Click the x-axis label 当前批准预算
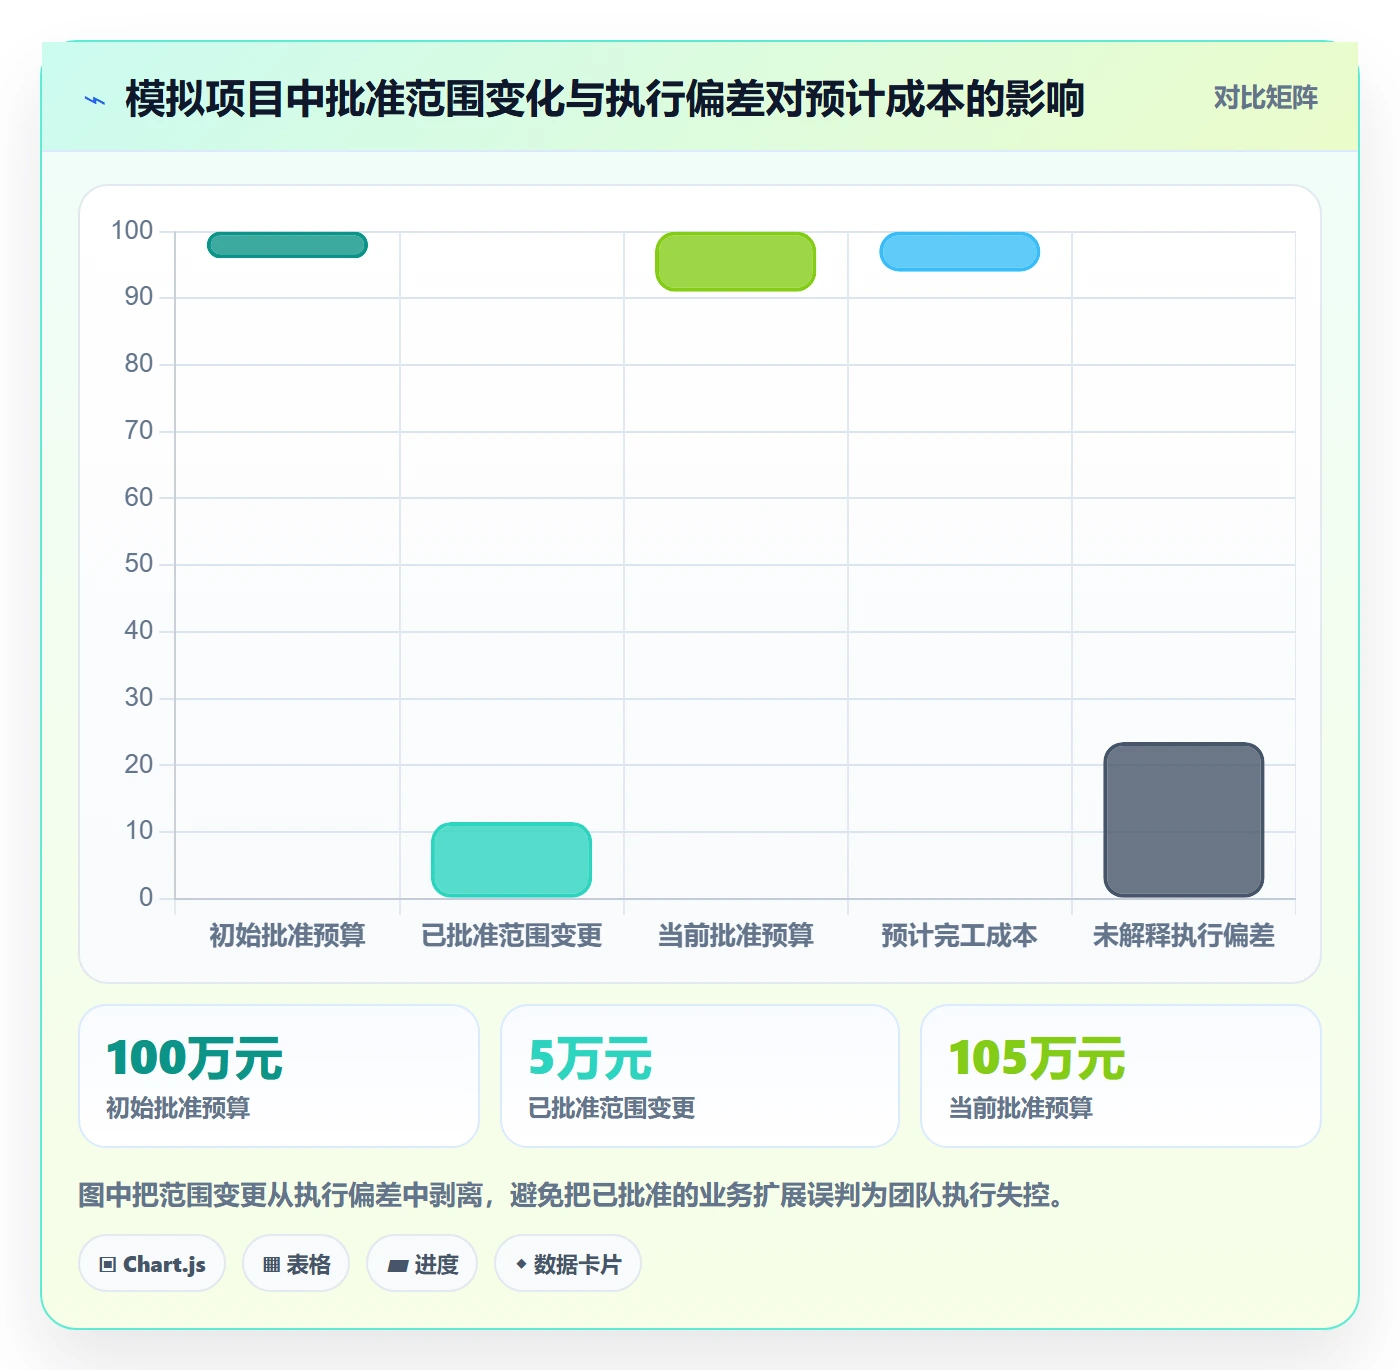 click(x=735, y=936)
